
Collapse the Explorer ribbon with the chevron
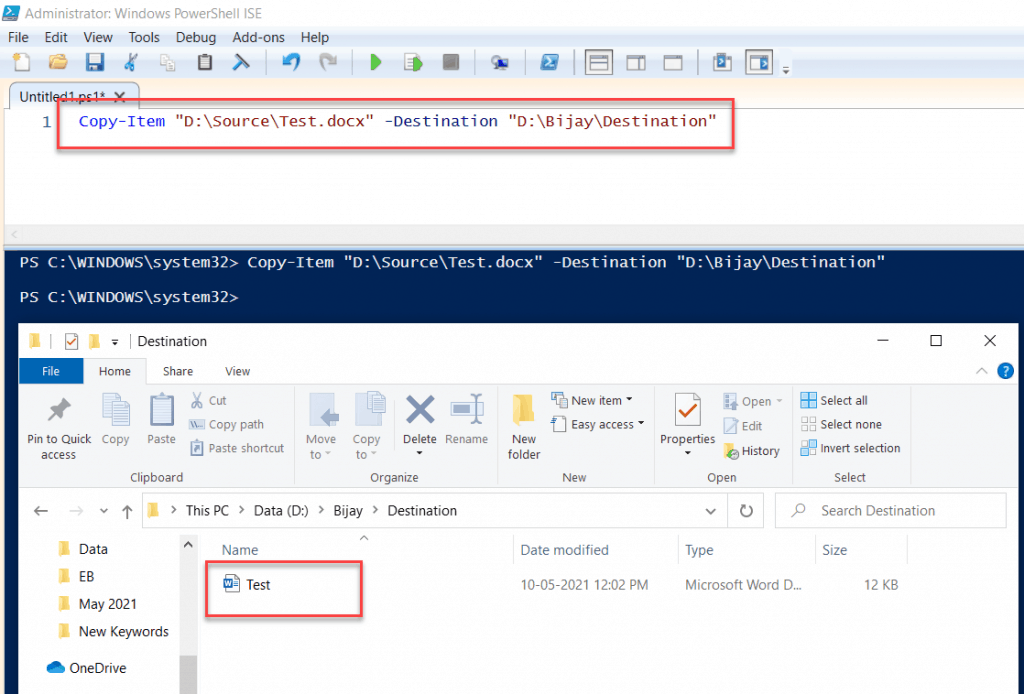(x=982, y=371)
